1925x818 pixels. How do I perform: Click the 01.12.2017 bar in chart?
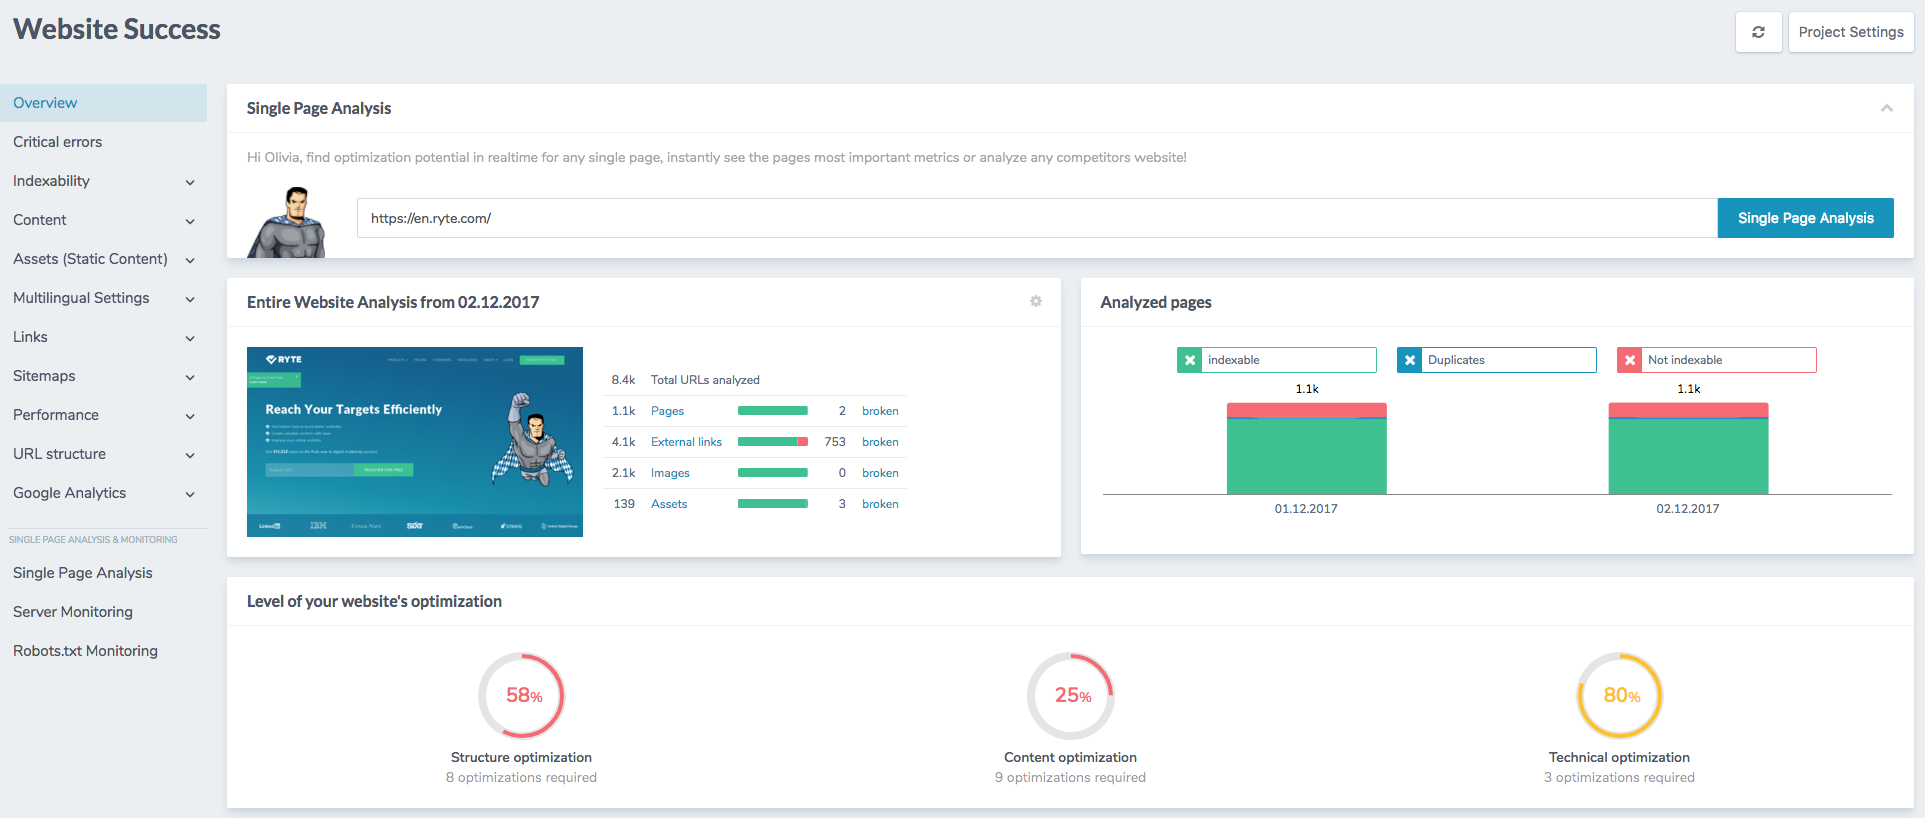pyautogui.click(x=1306, y=448)
